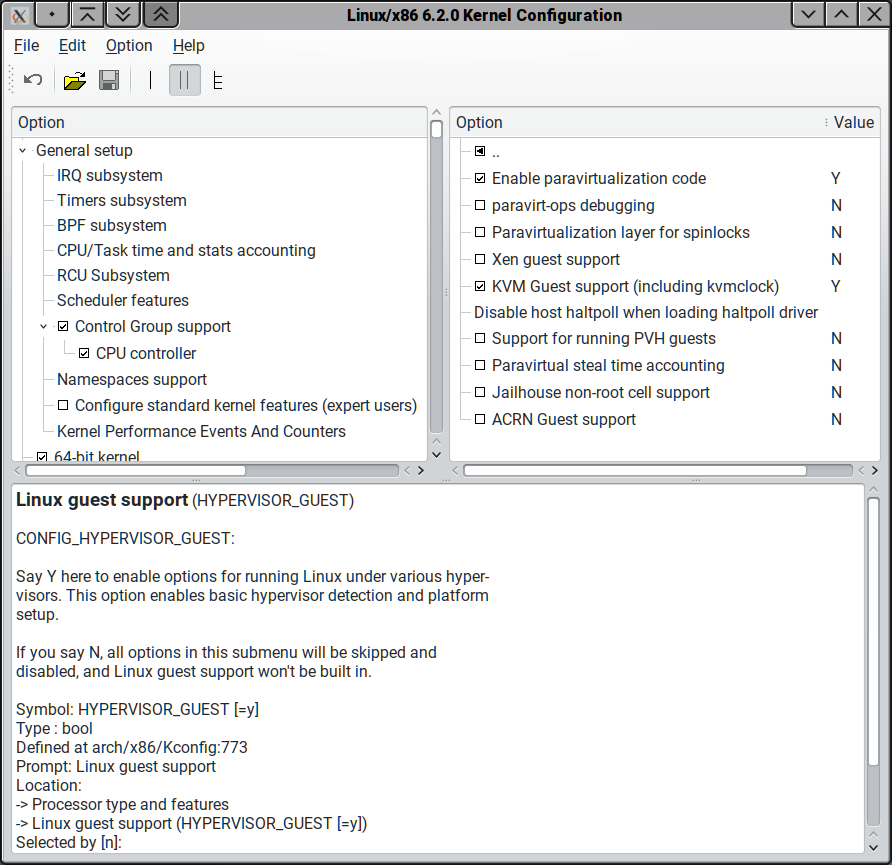
Task: Open a config file with folder icon
Action: coord(74,81)
